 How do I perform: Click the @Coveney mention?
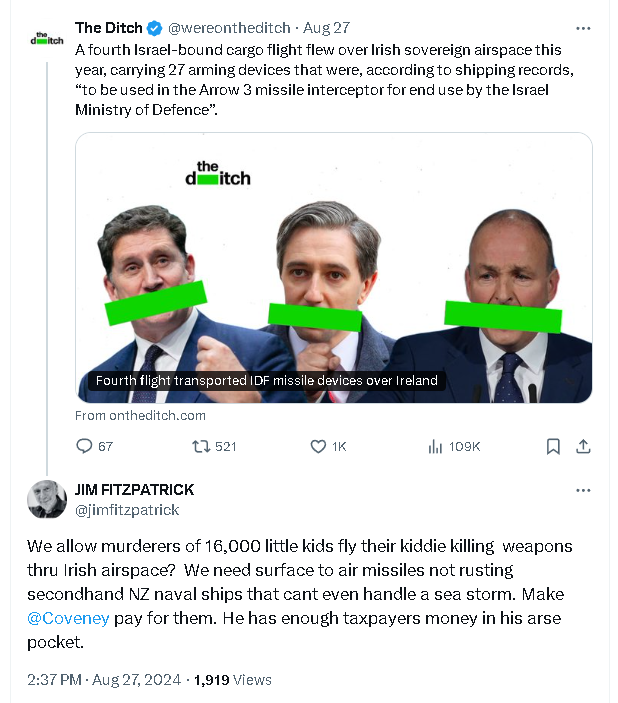pyautogui.click(x=68, y=618)
